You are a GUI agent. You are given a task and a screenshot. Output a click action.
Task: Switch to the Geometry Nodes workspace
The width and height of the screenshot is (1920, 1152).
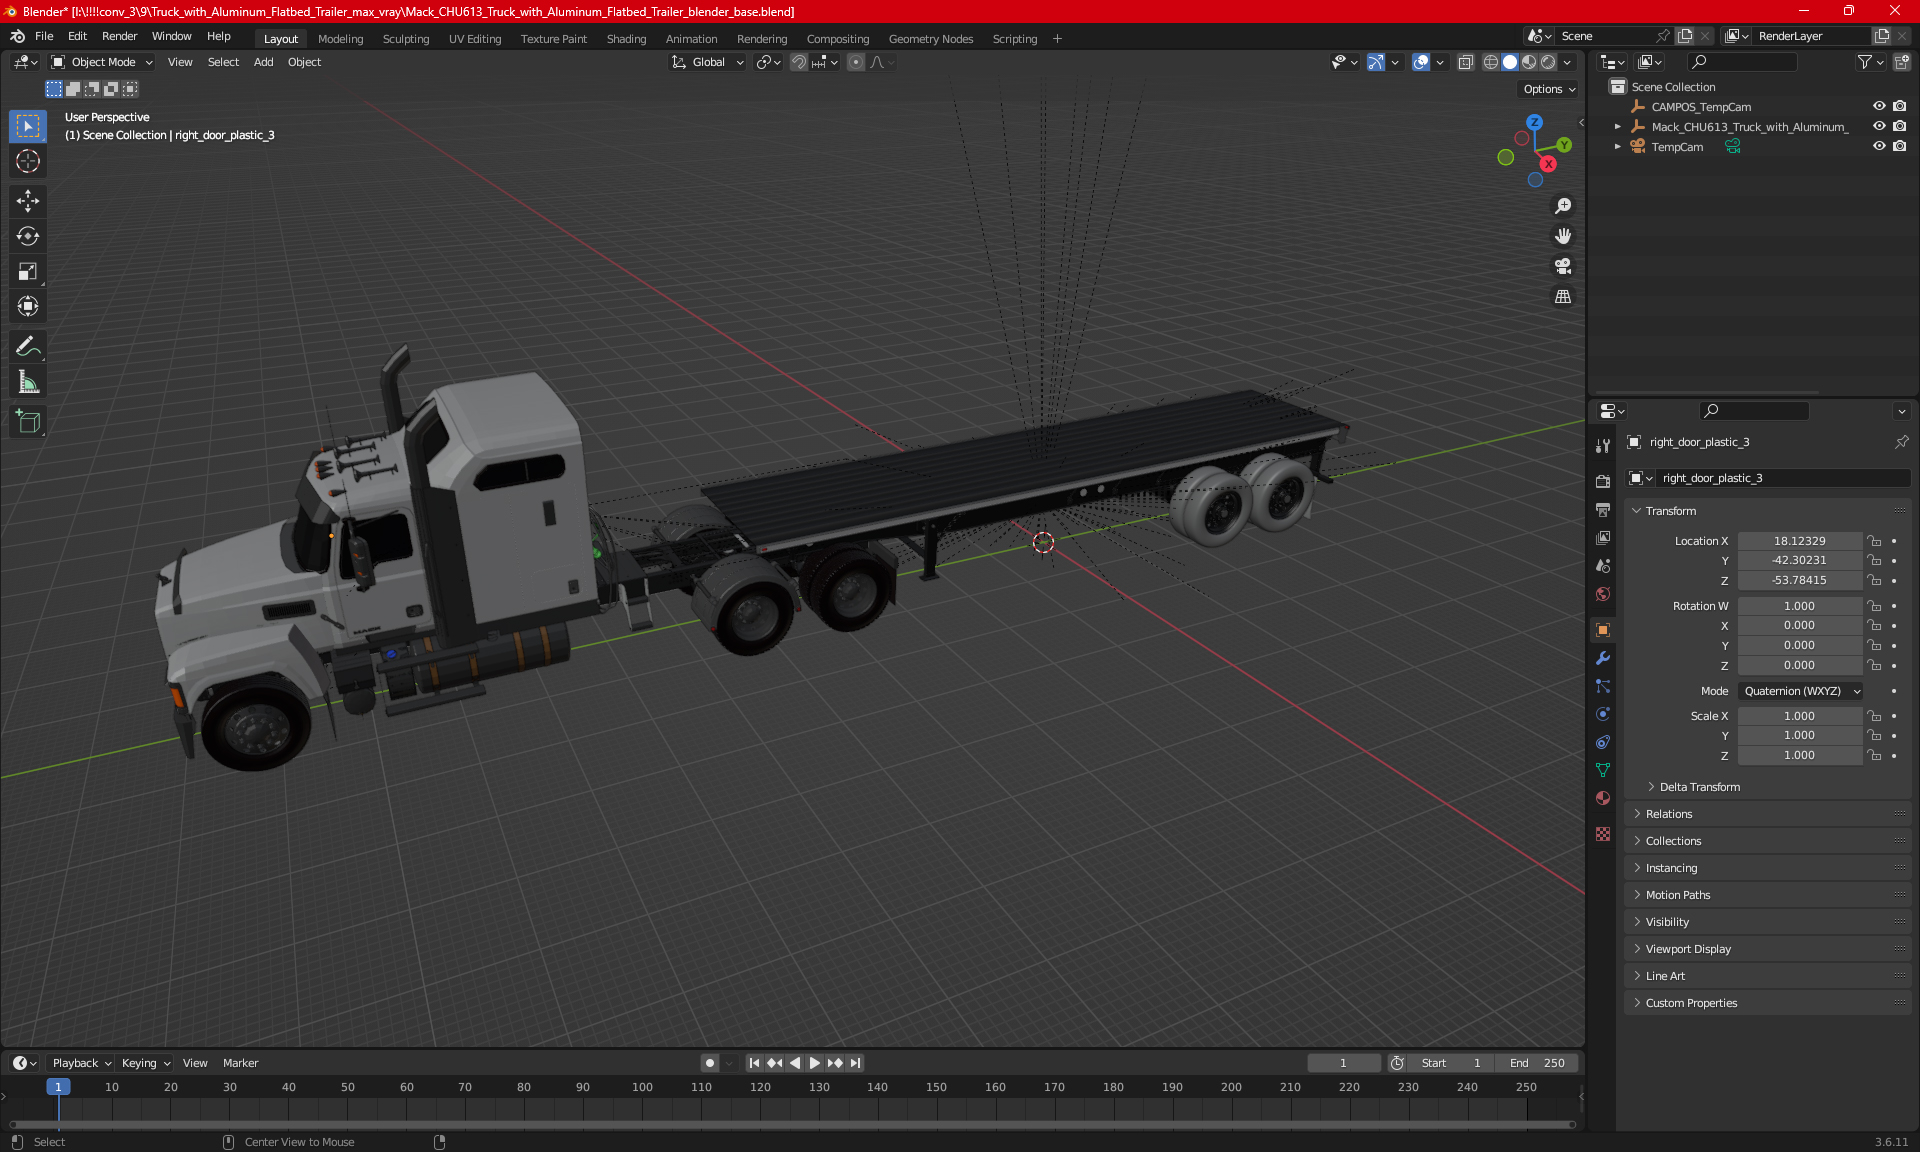click(930, 39)
